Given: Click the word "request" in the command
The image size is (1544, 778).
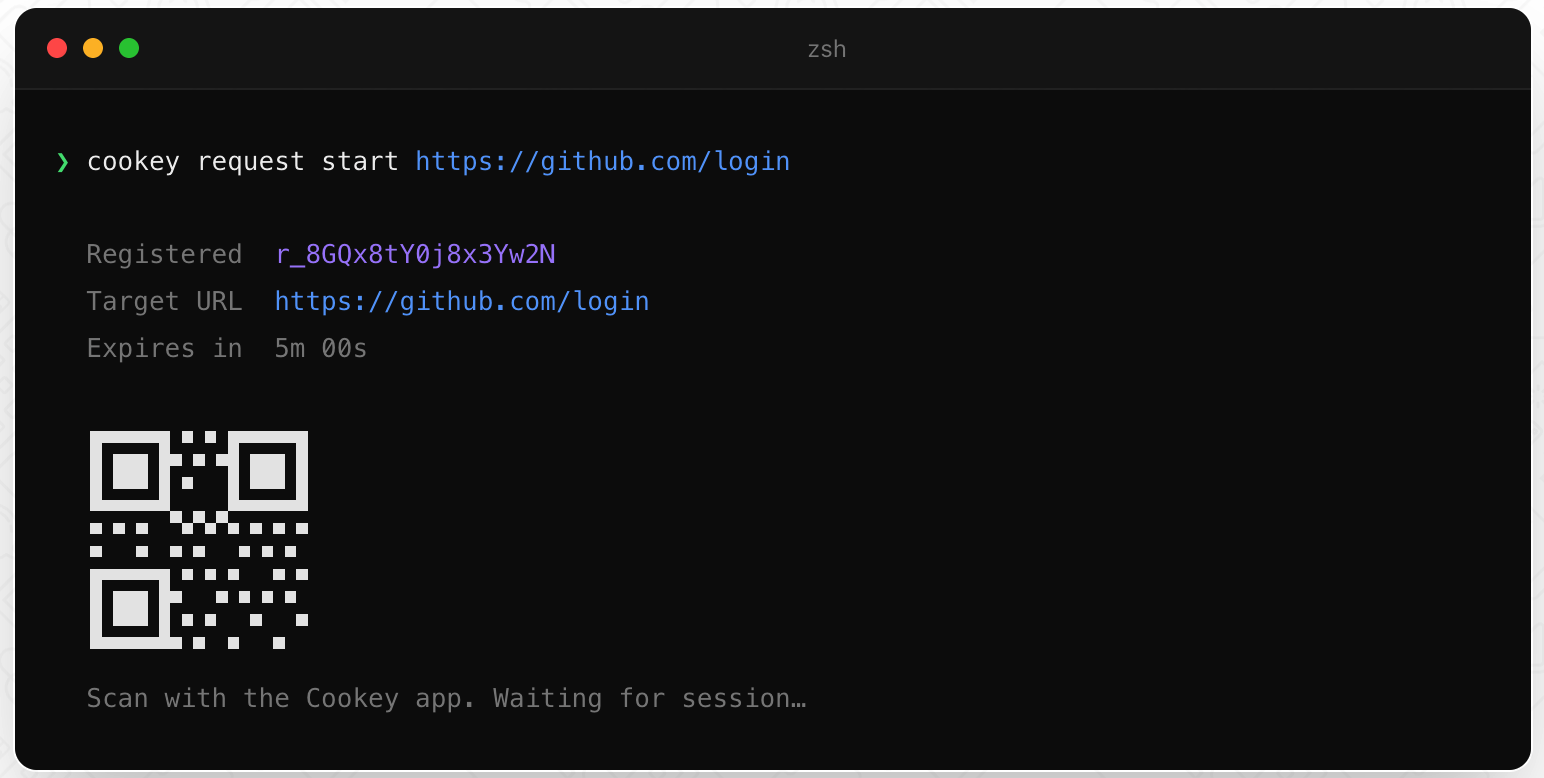Looking at the screenshot, I should pos(251,162).
